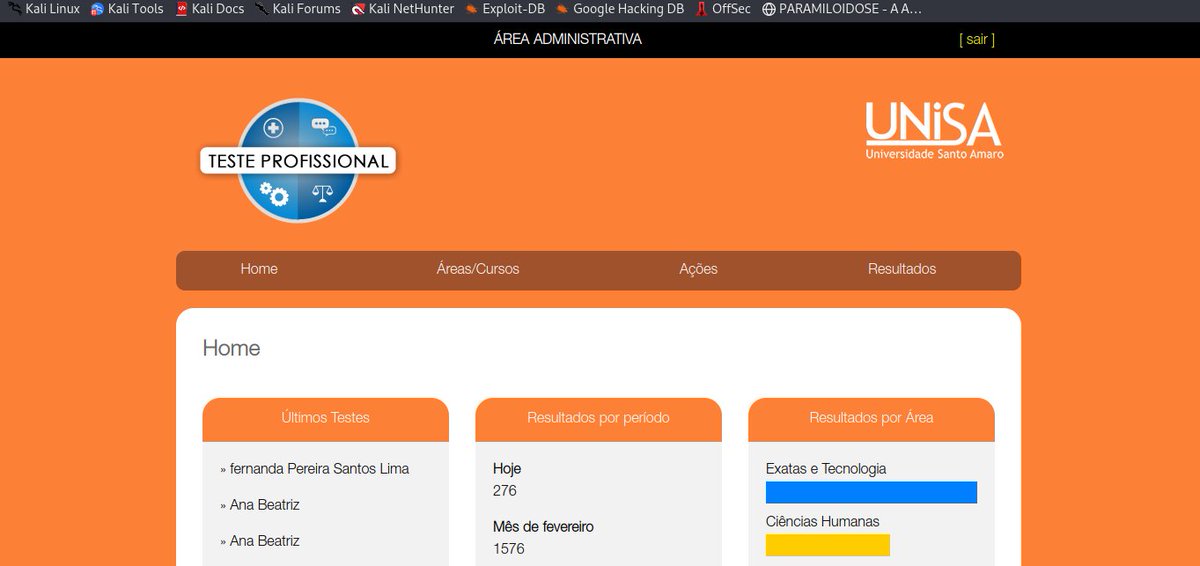Click the Teste Profissional logo
This screenshot has height=566, width=1200.
pyautogui.click(x=298, y=160)
